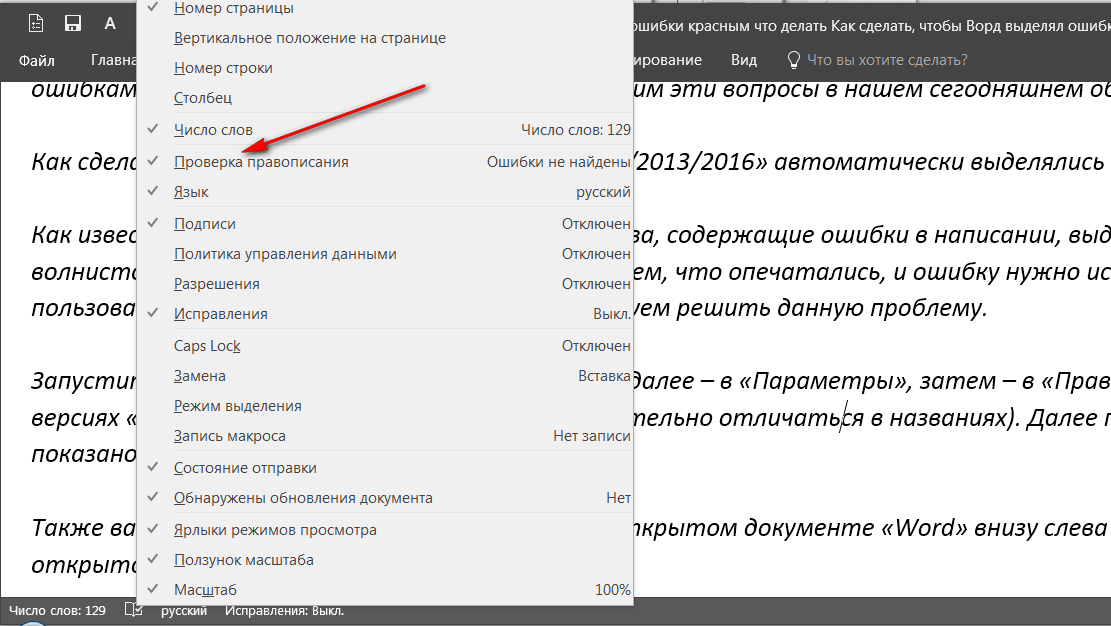Select Запись макроса in the context menu
Screen dimensions: 1111x626
(x=229, y=436)
